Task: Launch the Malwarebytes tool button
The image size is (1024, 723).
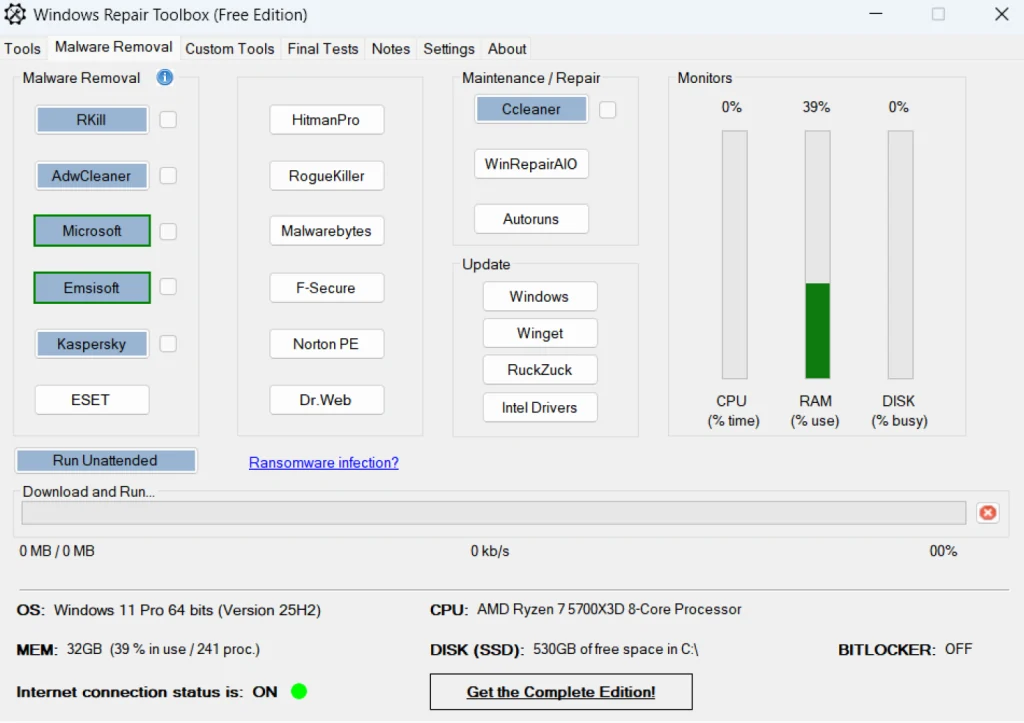Action: (x=326, y=231)
